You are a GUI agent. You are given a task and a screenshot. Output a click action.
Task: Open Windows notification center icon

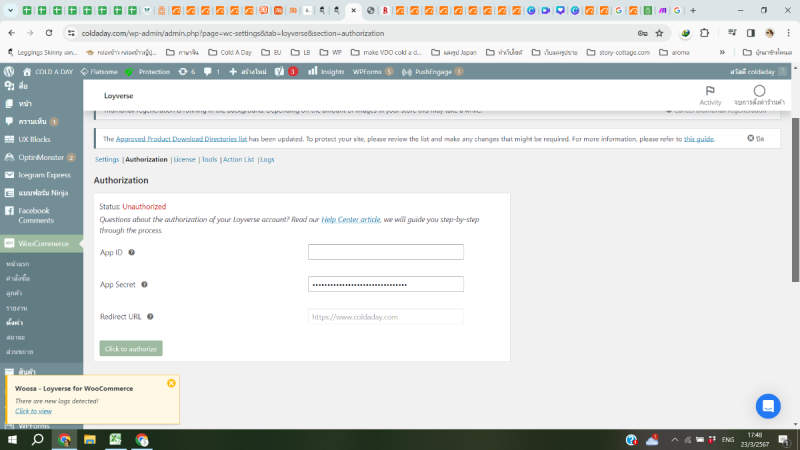click(784, 440)
